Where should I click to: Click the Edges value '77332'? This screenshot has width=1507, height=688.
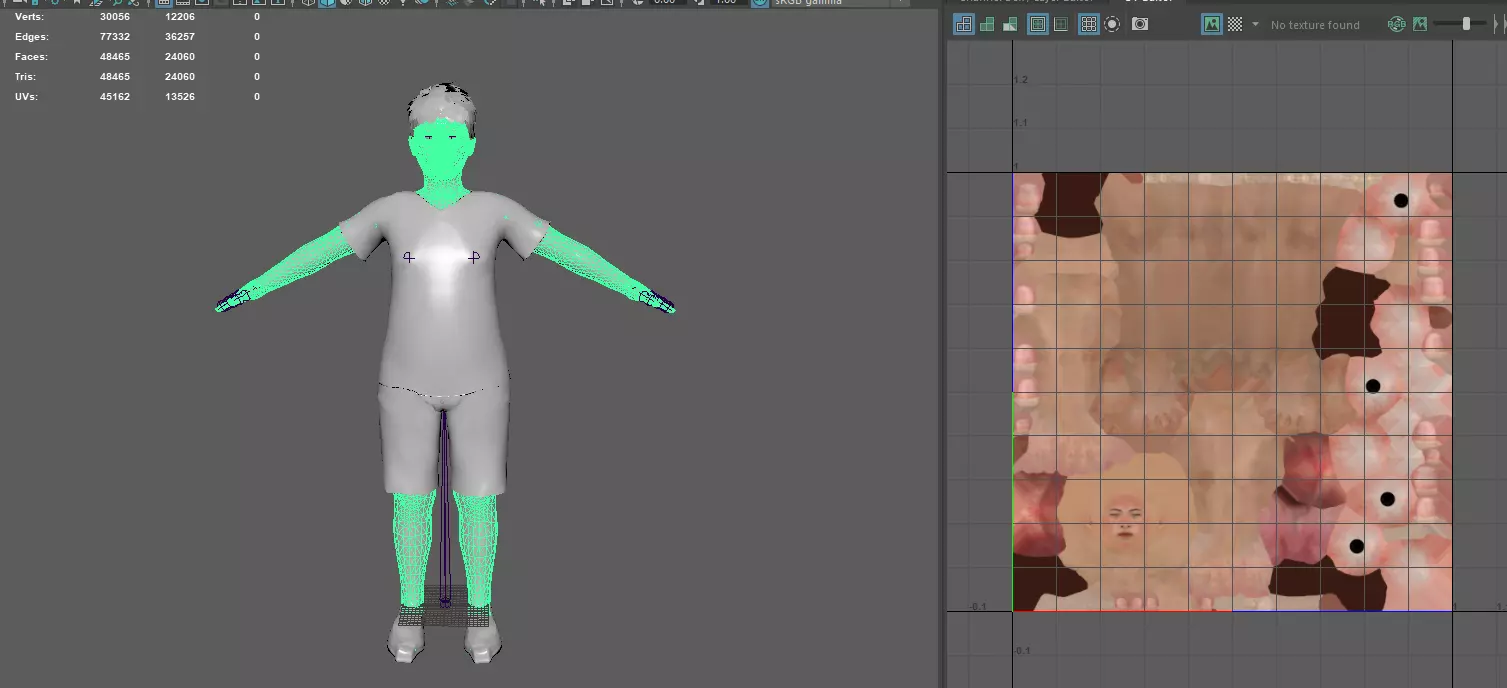pyautogui.click(x=115, y=37)
